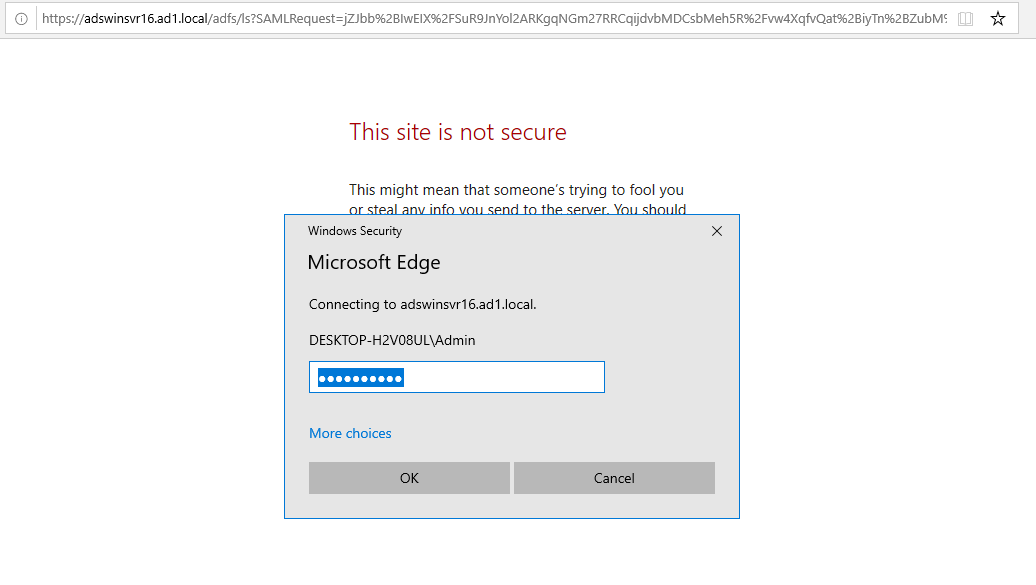Click the site information icon in address bar
The width and height of the screenshot is (1036, 585).
click(x=21, y=19)
